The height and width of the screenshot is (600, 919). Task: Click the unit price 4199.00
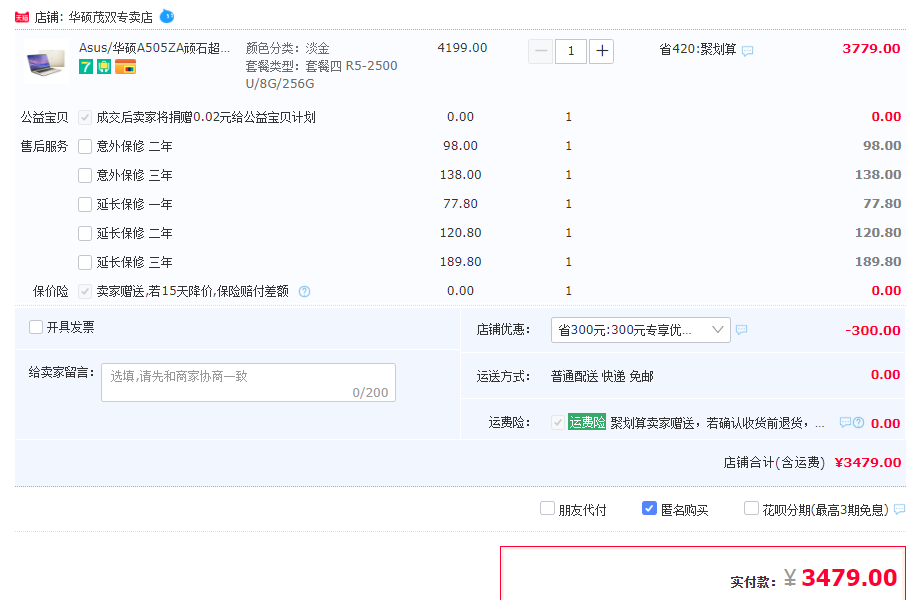462,48
